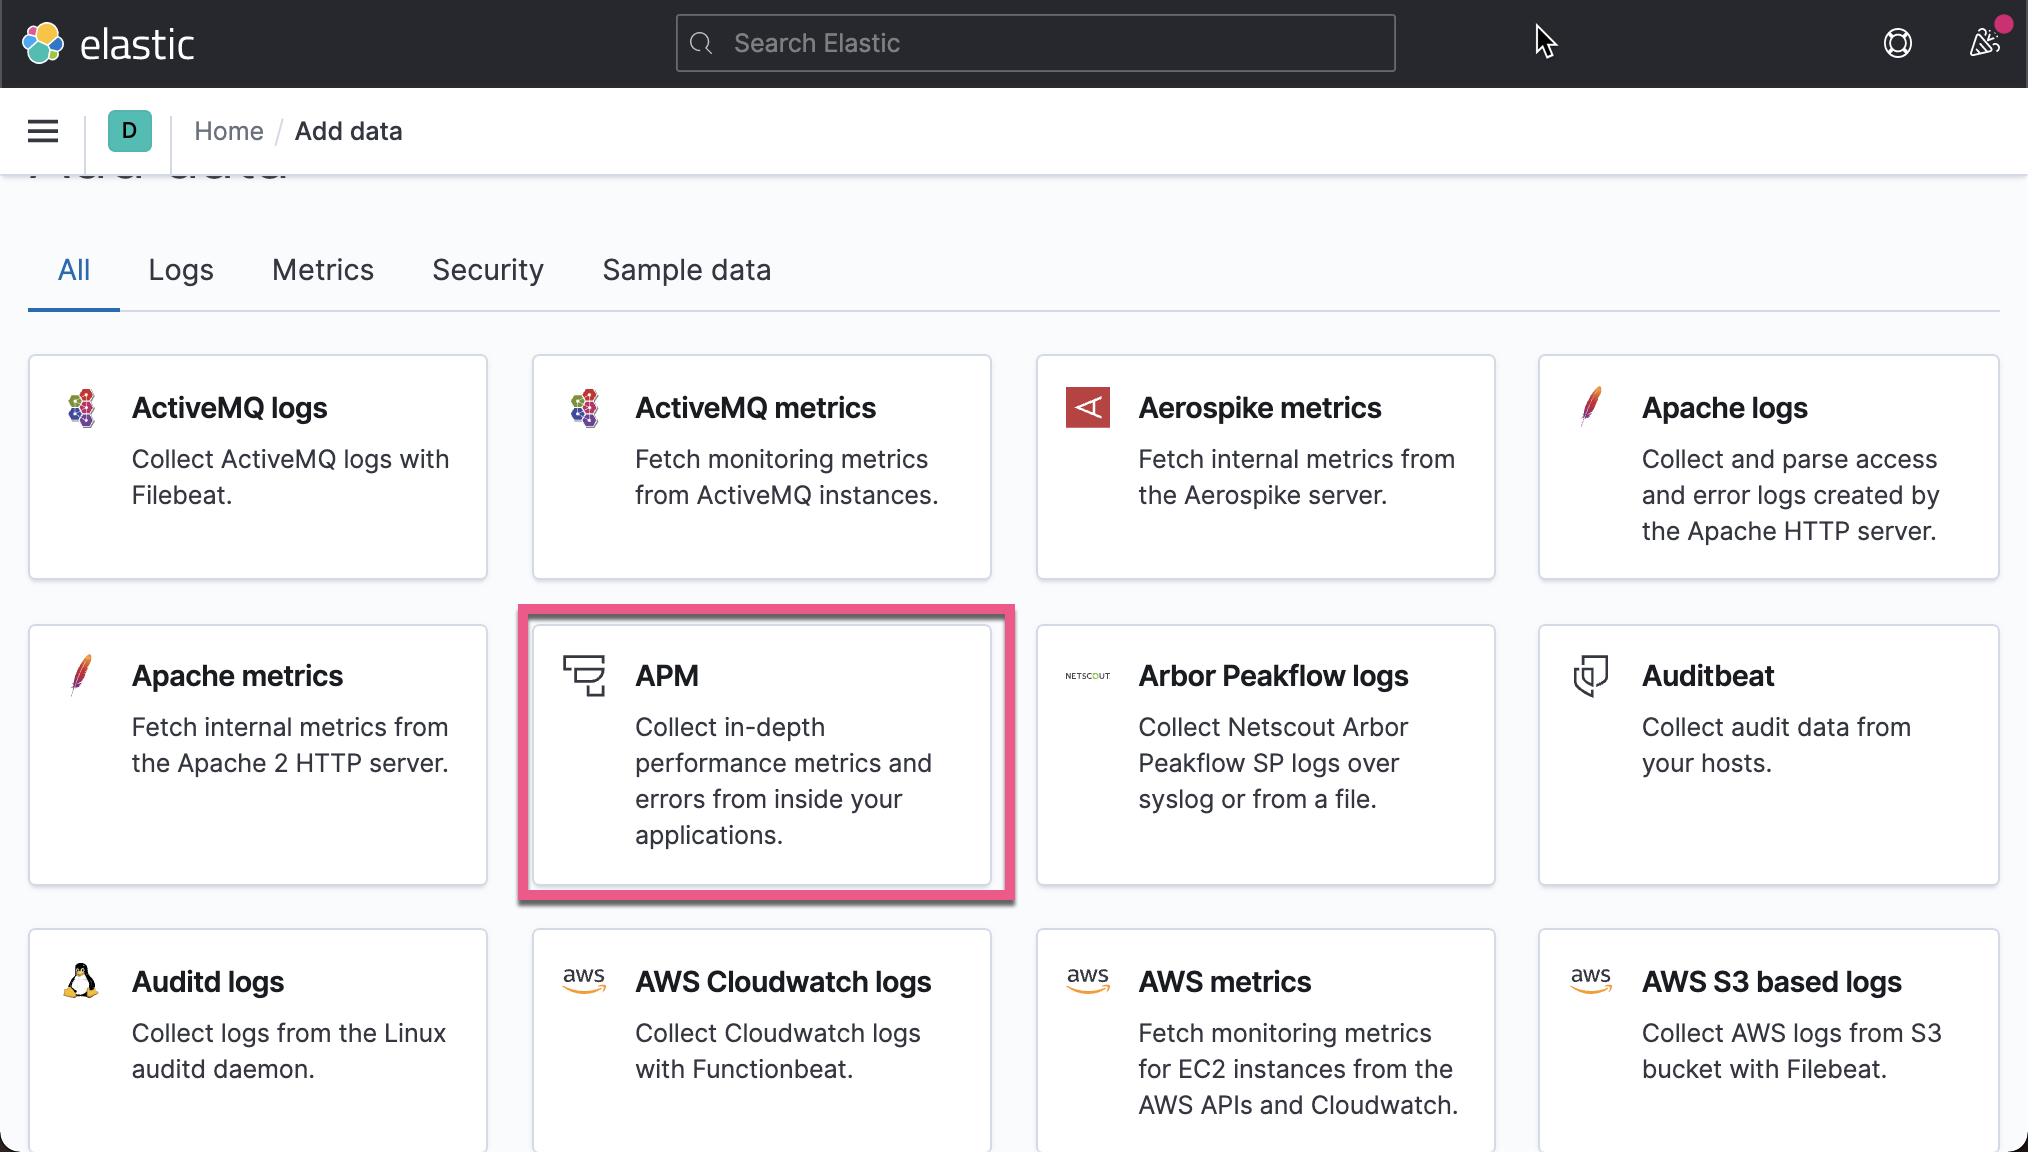Click the Apache feather icon on Apache logs
The height and width of the screenshot is (1152, 2028).
point(1591,407)
